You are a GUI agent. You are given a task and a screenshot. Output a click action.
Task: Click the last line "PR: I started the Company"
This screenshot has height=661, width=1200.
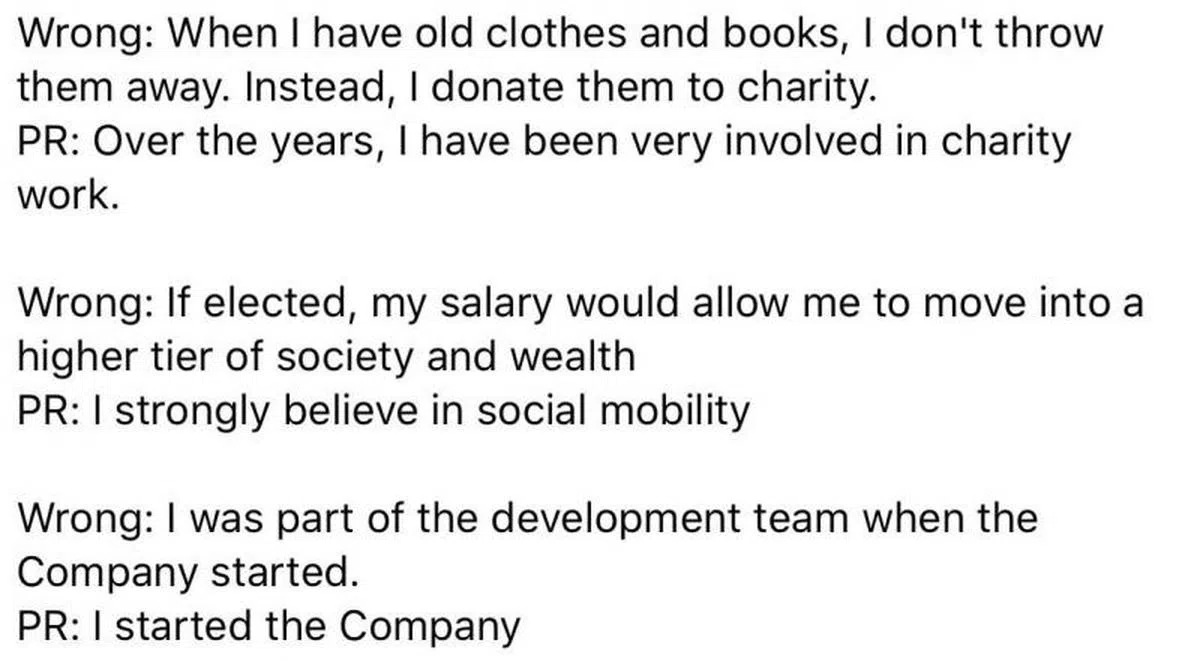coord(269,627)
